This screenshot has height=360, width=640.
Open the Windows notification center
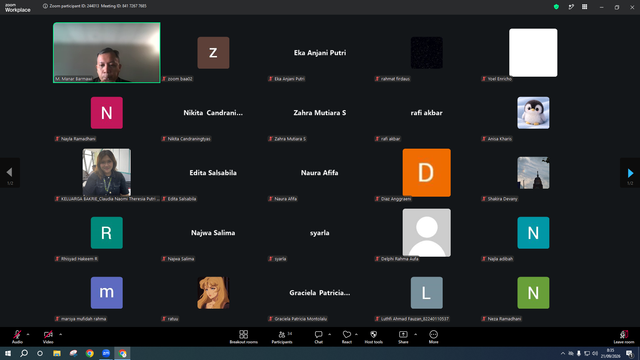pos(629,353)
